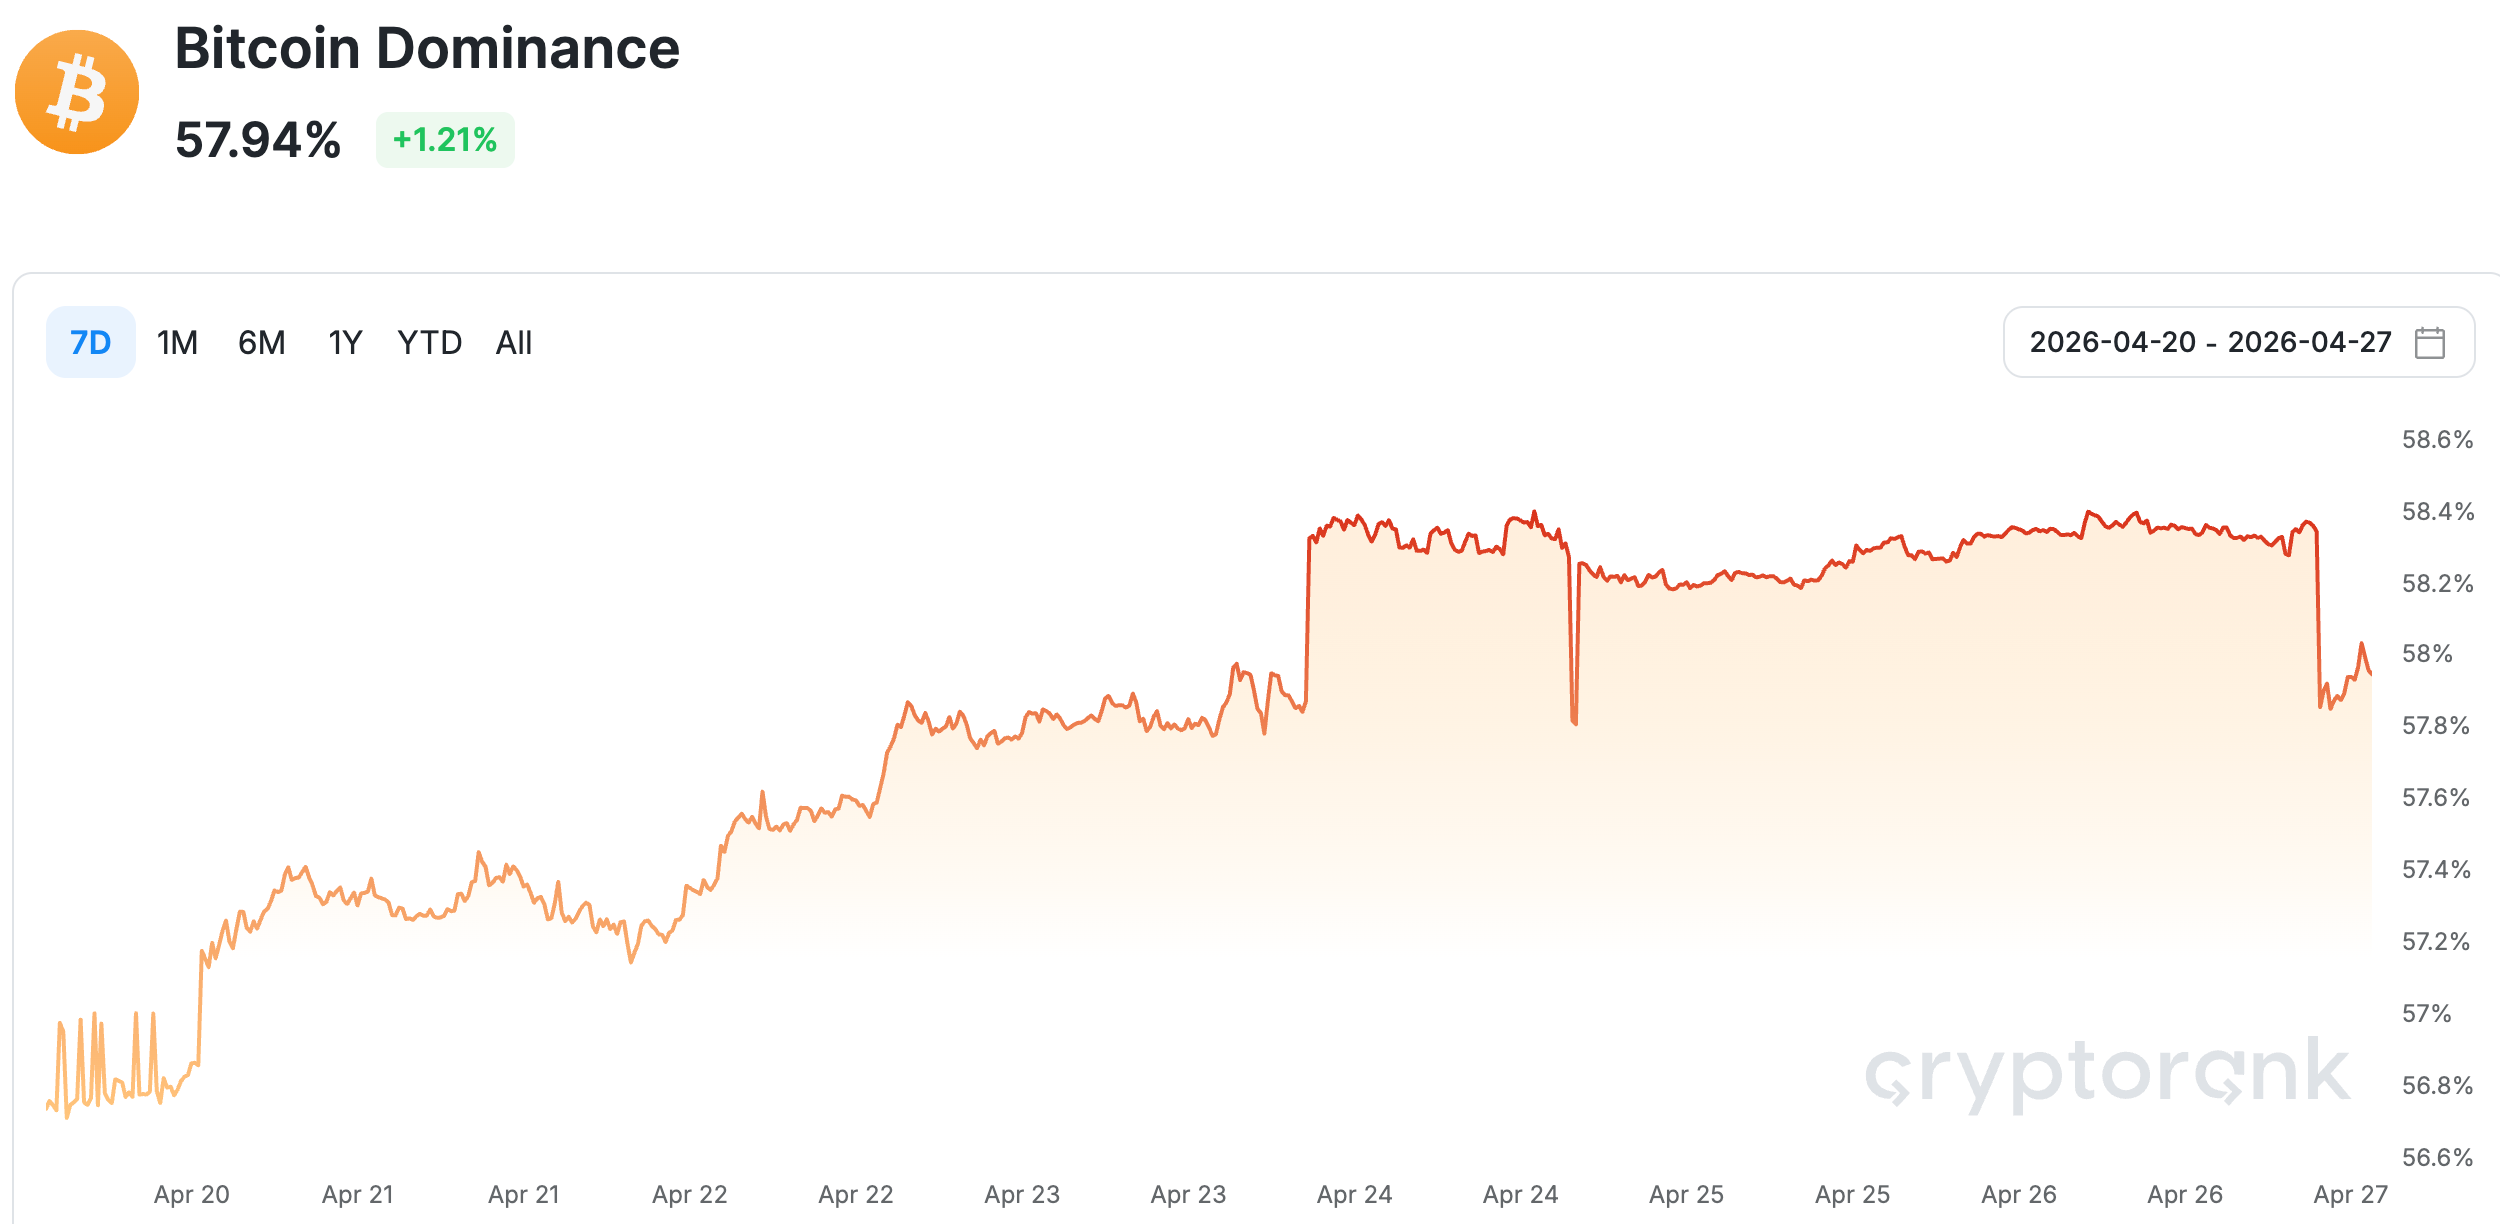Click the Apr 20 x-axis label
The image size is (2500, 1224).
pyautogui.click(x=191, y=1194)
